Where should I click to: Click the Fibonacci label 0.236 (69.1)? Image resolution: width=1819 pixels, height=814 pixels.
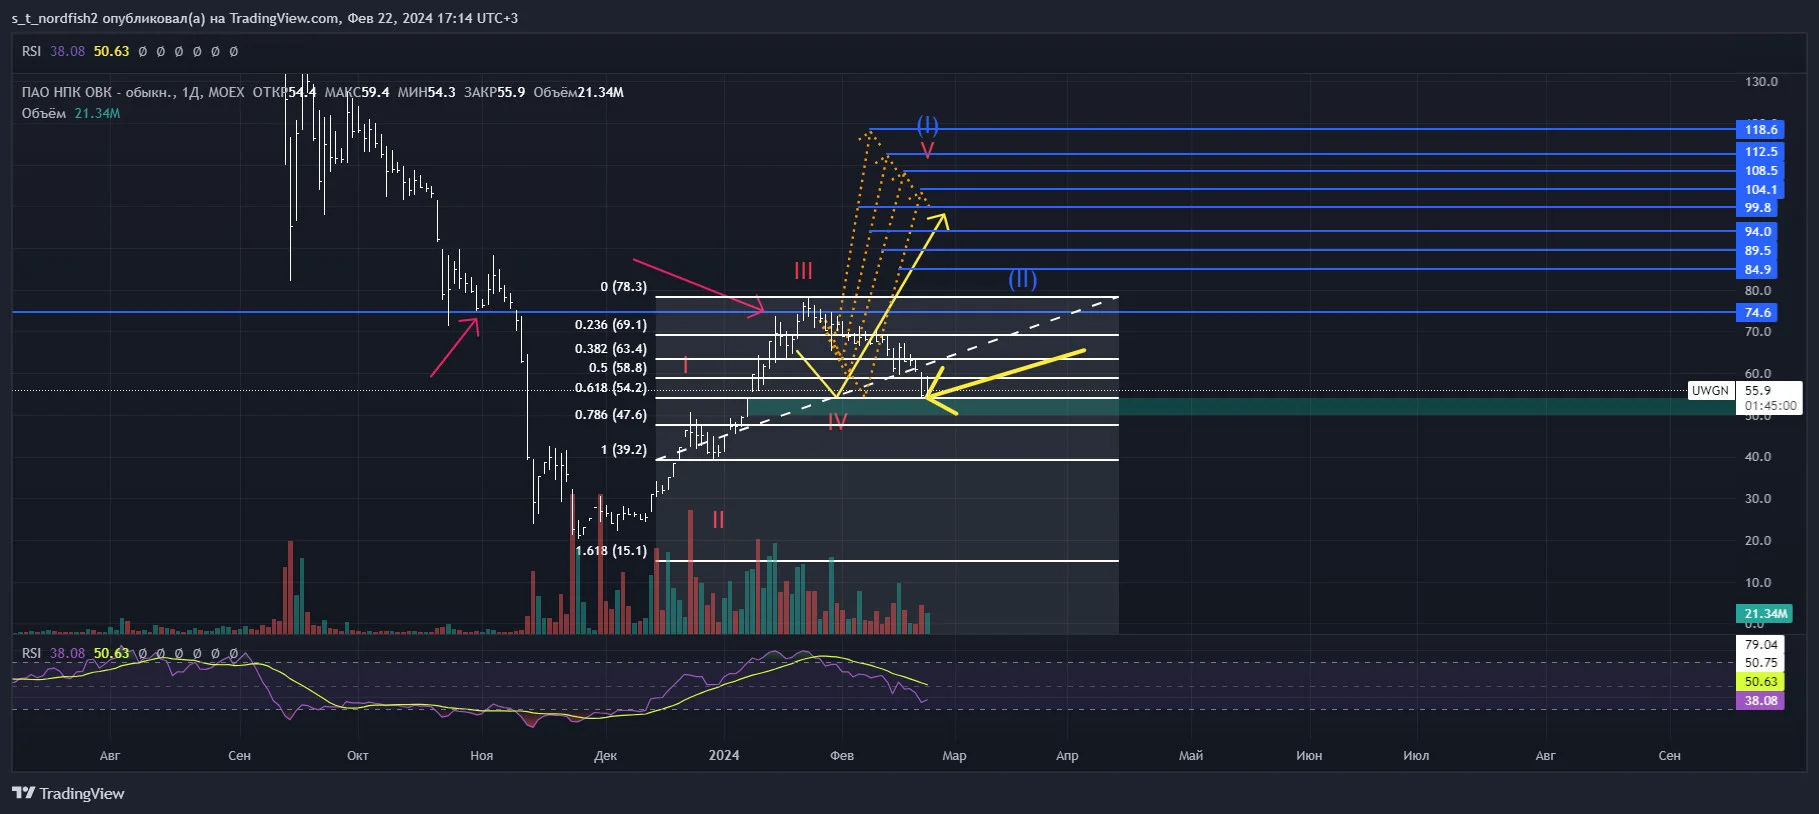tap(611, 325)
